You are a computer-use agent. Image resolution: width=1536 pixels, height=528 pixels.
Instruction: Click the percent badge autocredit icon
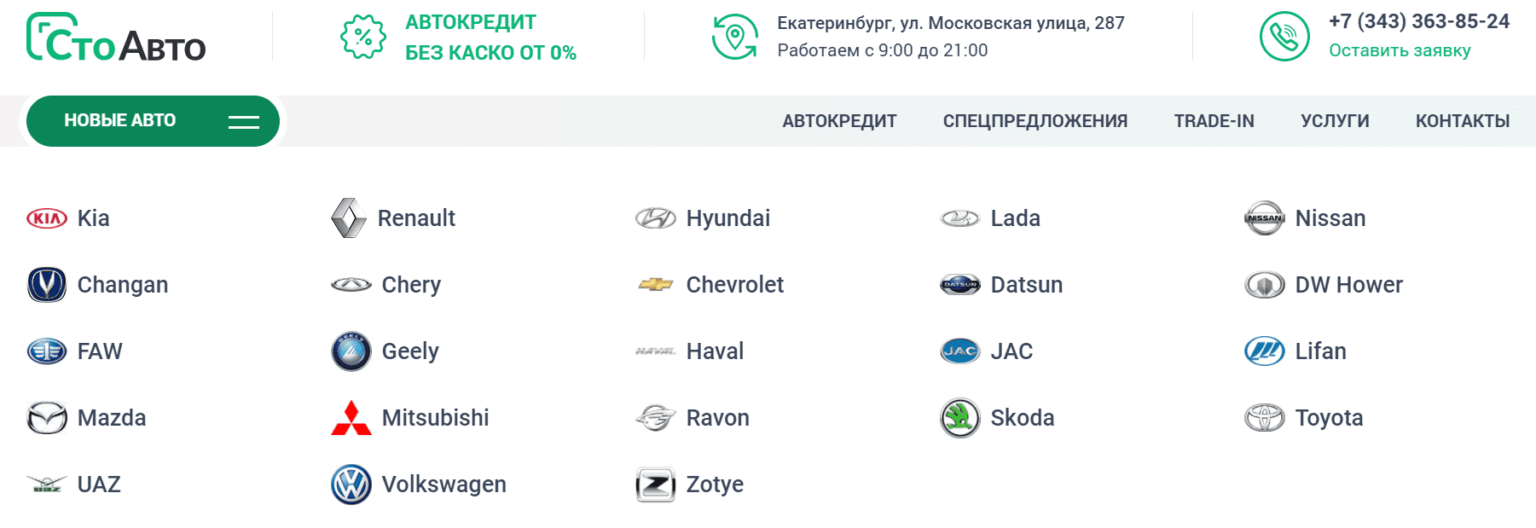[x=364, y=37]
